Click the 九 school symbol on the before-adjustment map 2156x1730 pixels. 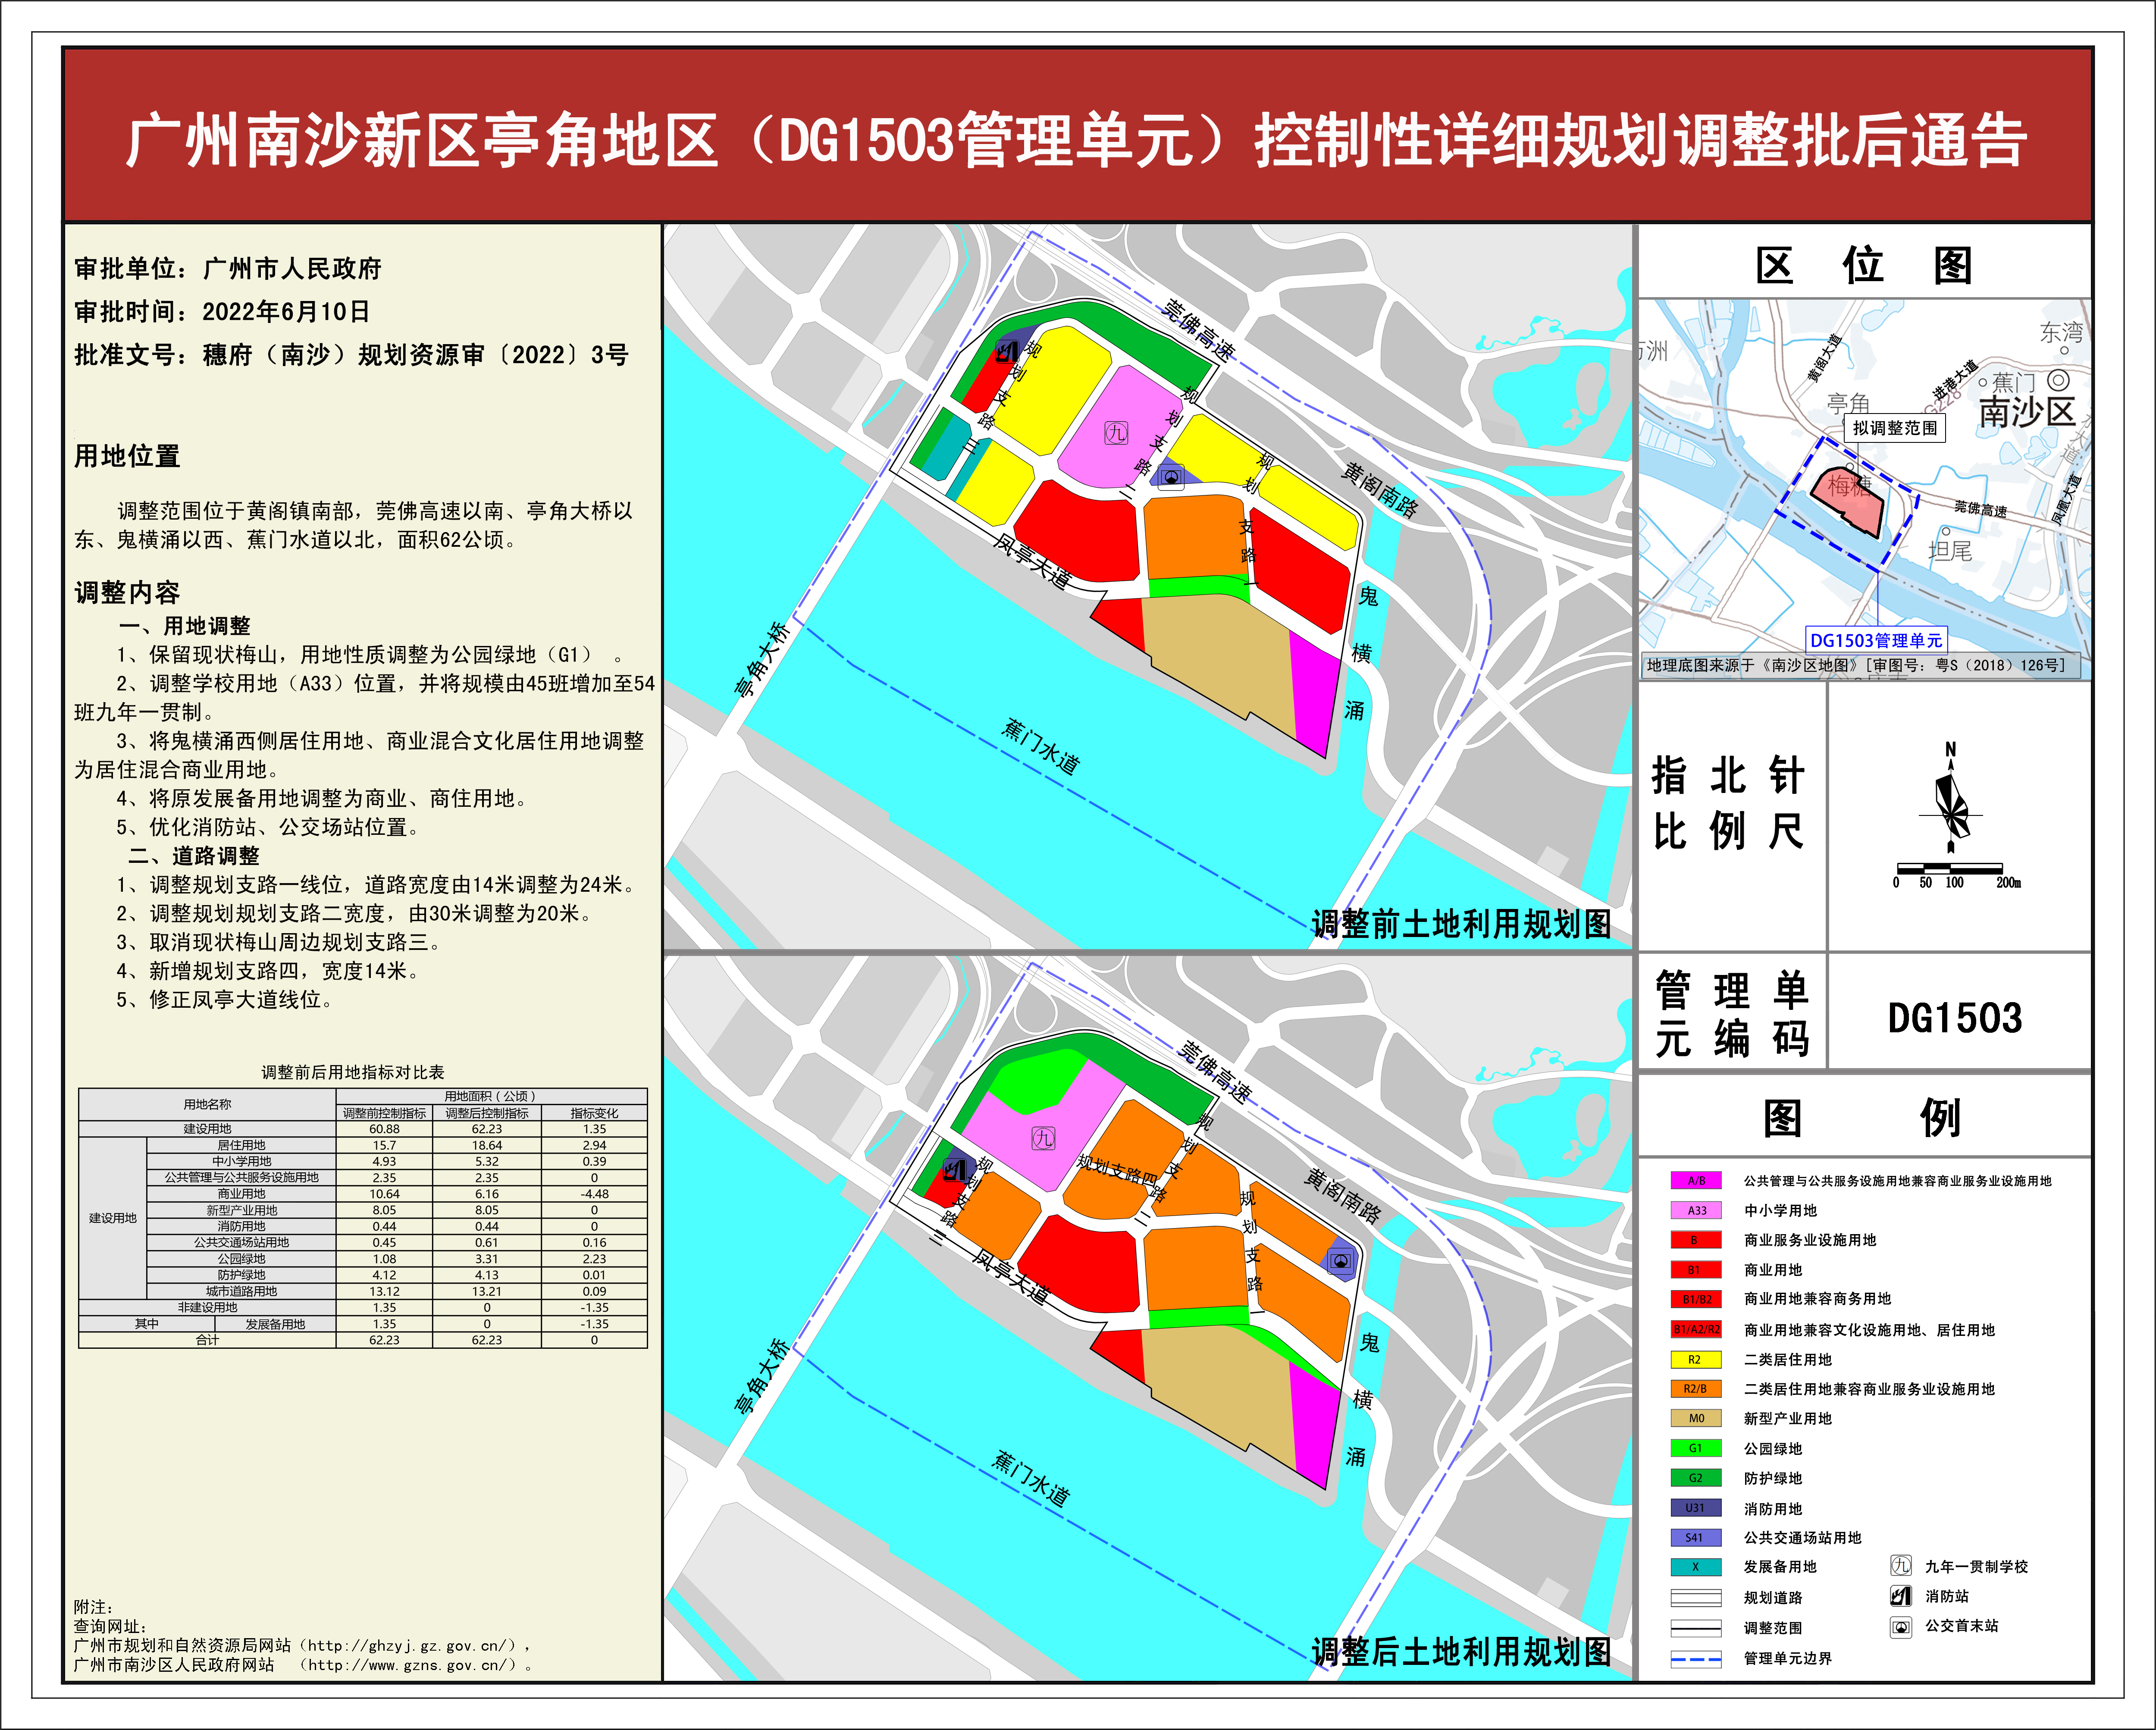coord(1116,433)
